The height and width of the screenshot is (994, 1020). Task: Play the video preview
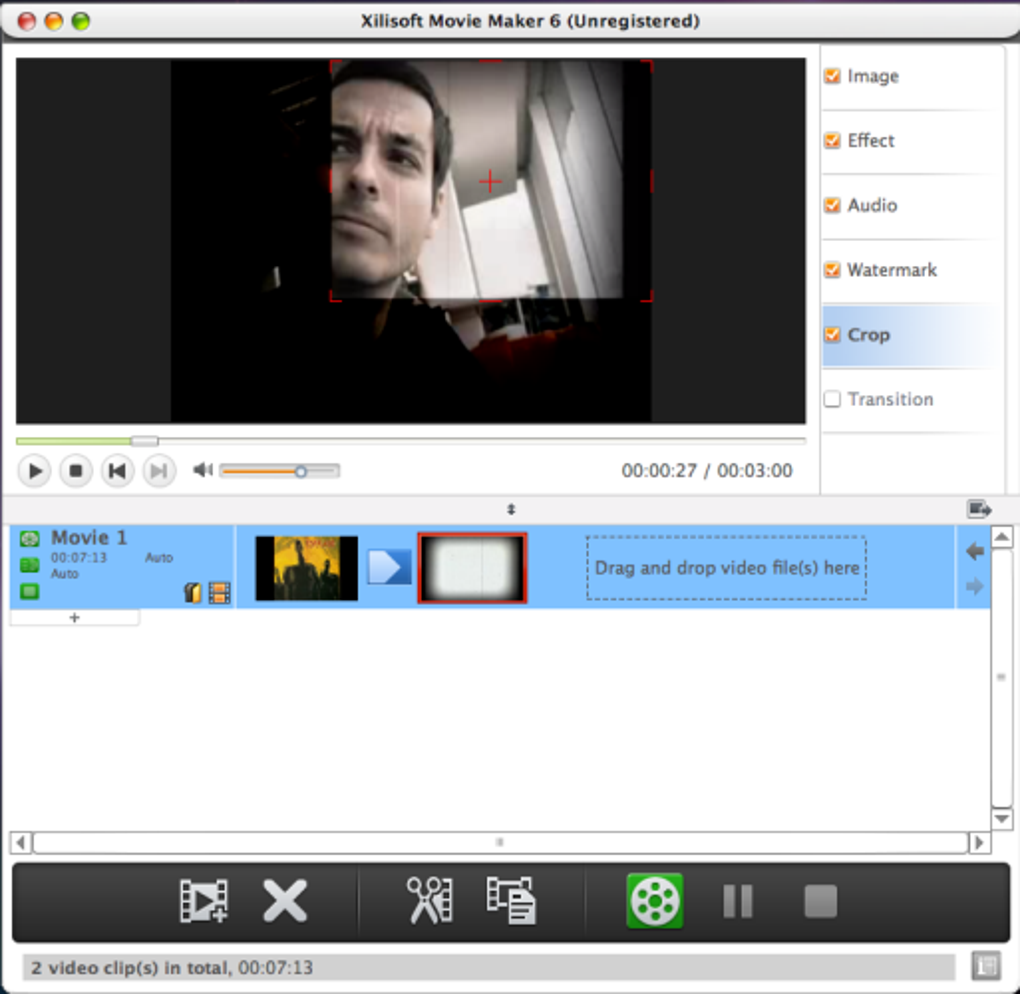pyautogui.click(x=34, y=470)
